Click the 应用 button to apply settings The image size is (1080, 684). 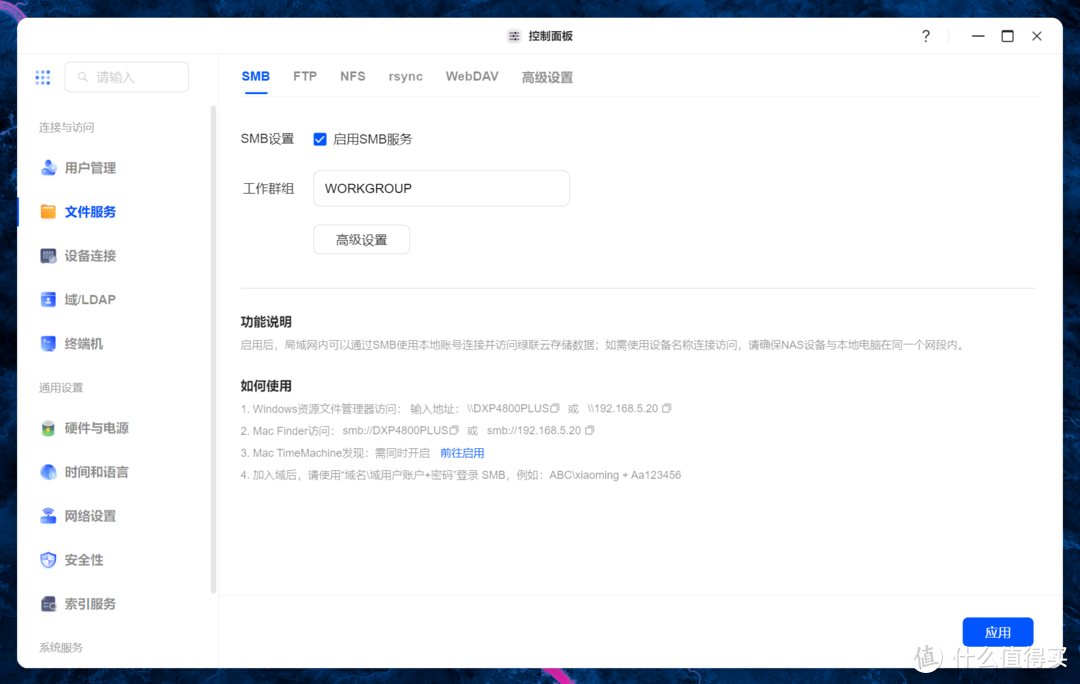coord(997,631)
